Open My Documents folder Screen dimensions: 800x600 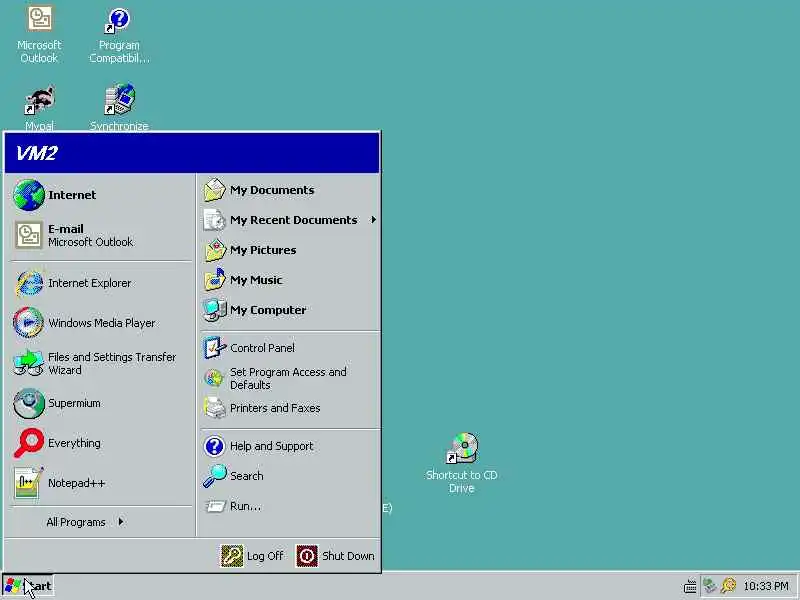point(290,190)
